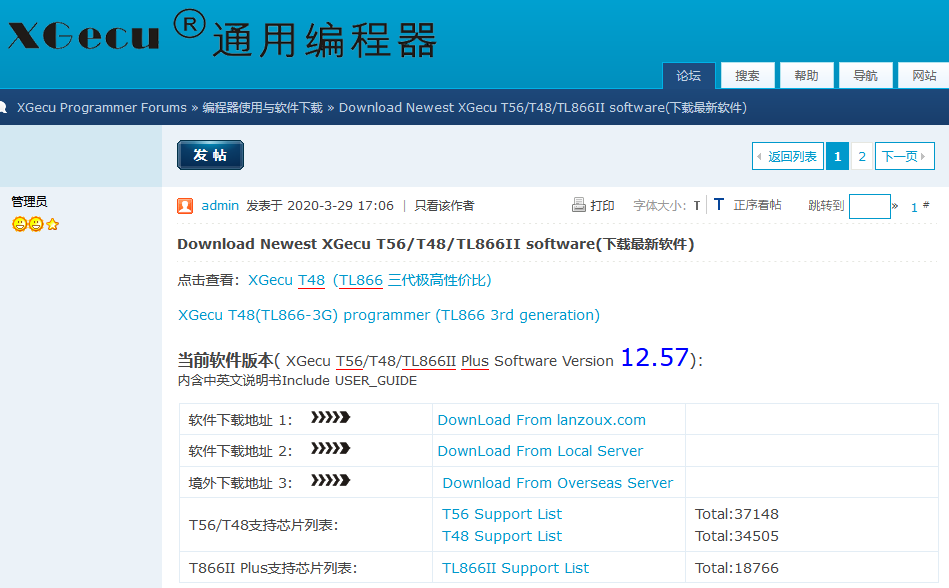Click Download From Overseas Server

(x=557, y=483)
